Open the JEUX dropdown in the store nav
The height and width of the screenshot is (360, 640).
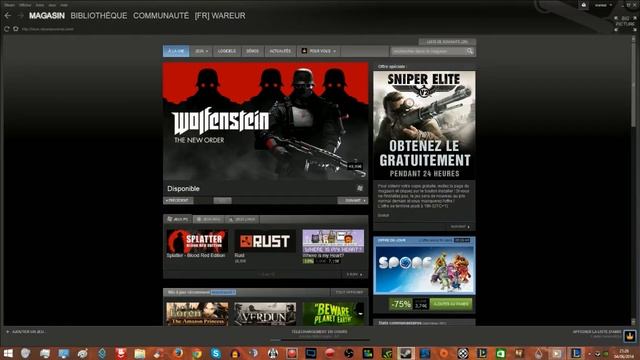(x=201, y=51)
